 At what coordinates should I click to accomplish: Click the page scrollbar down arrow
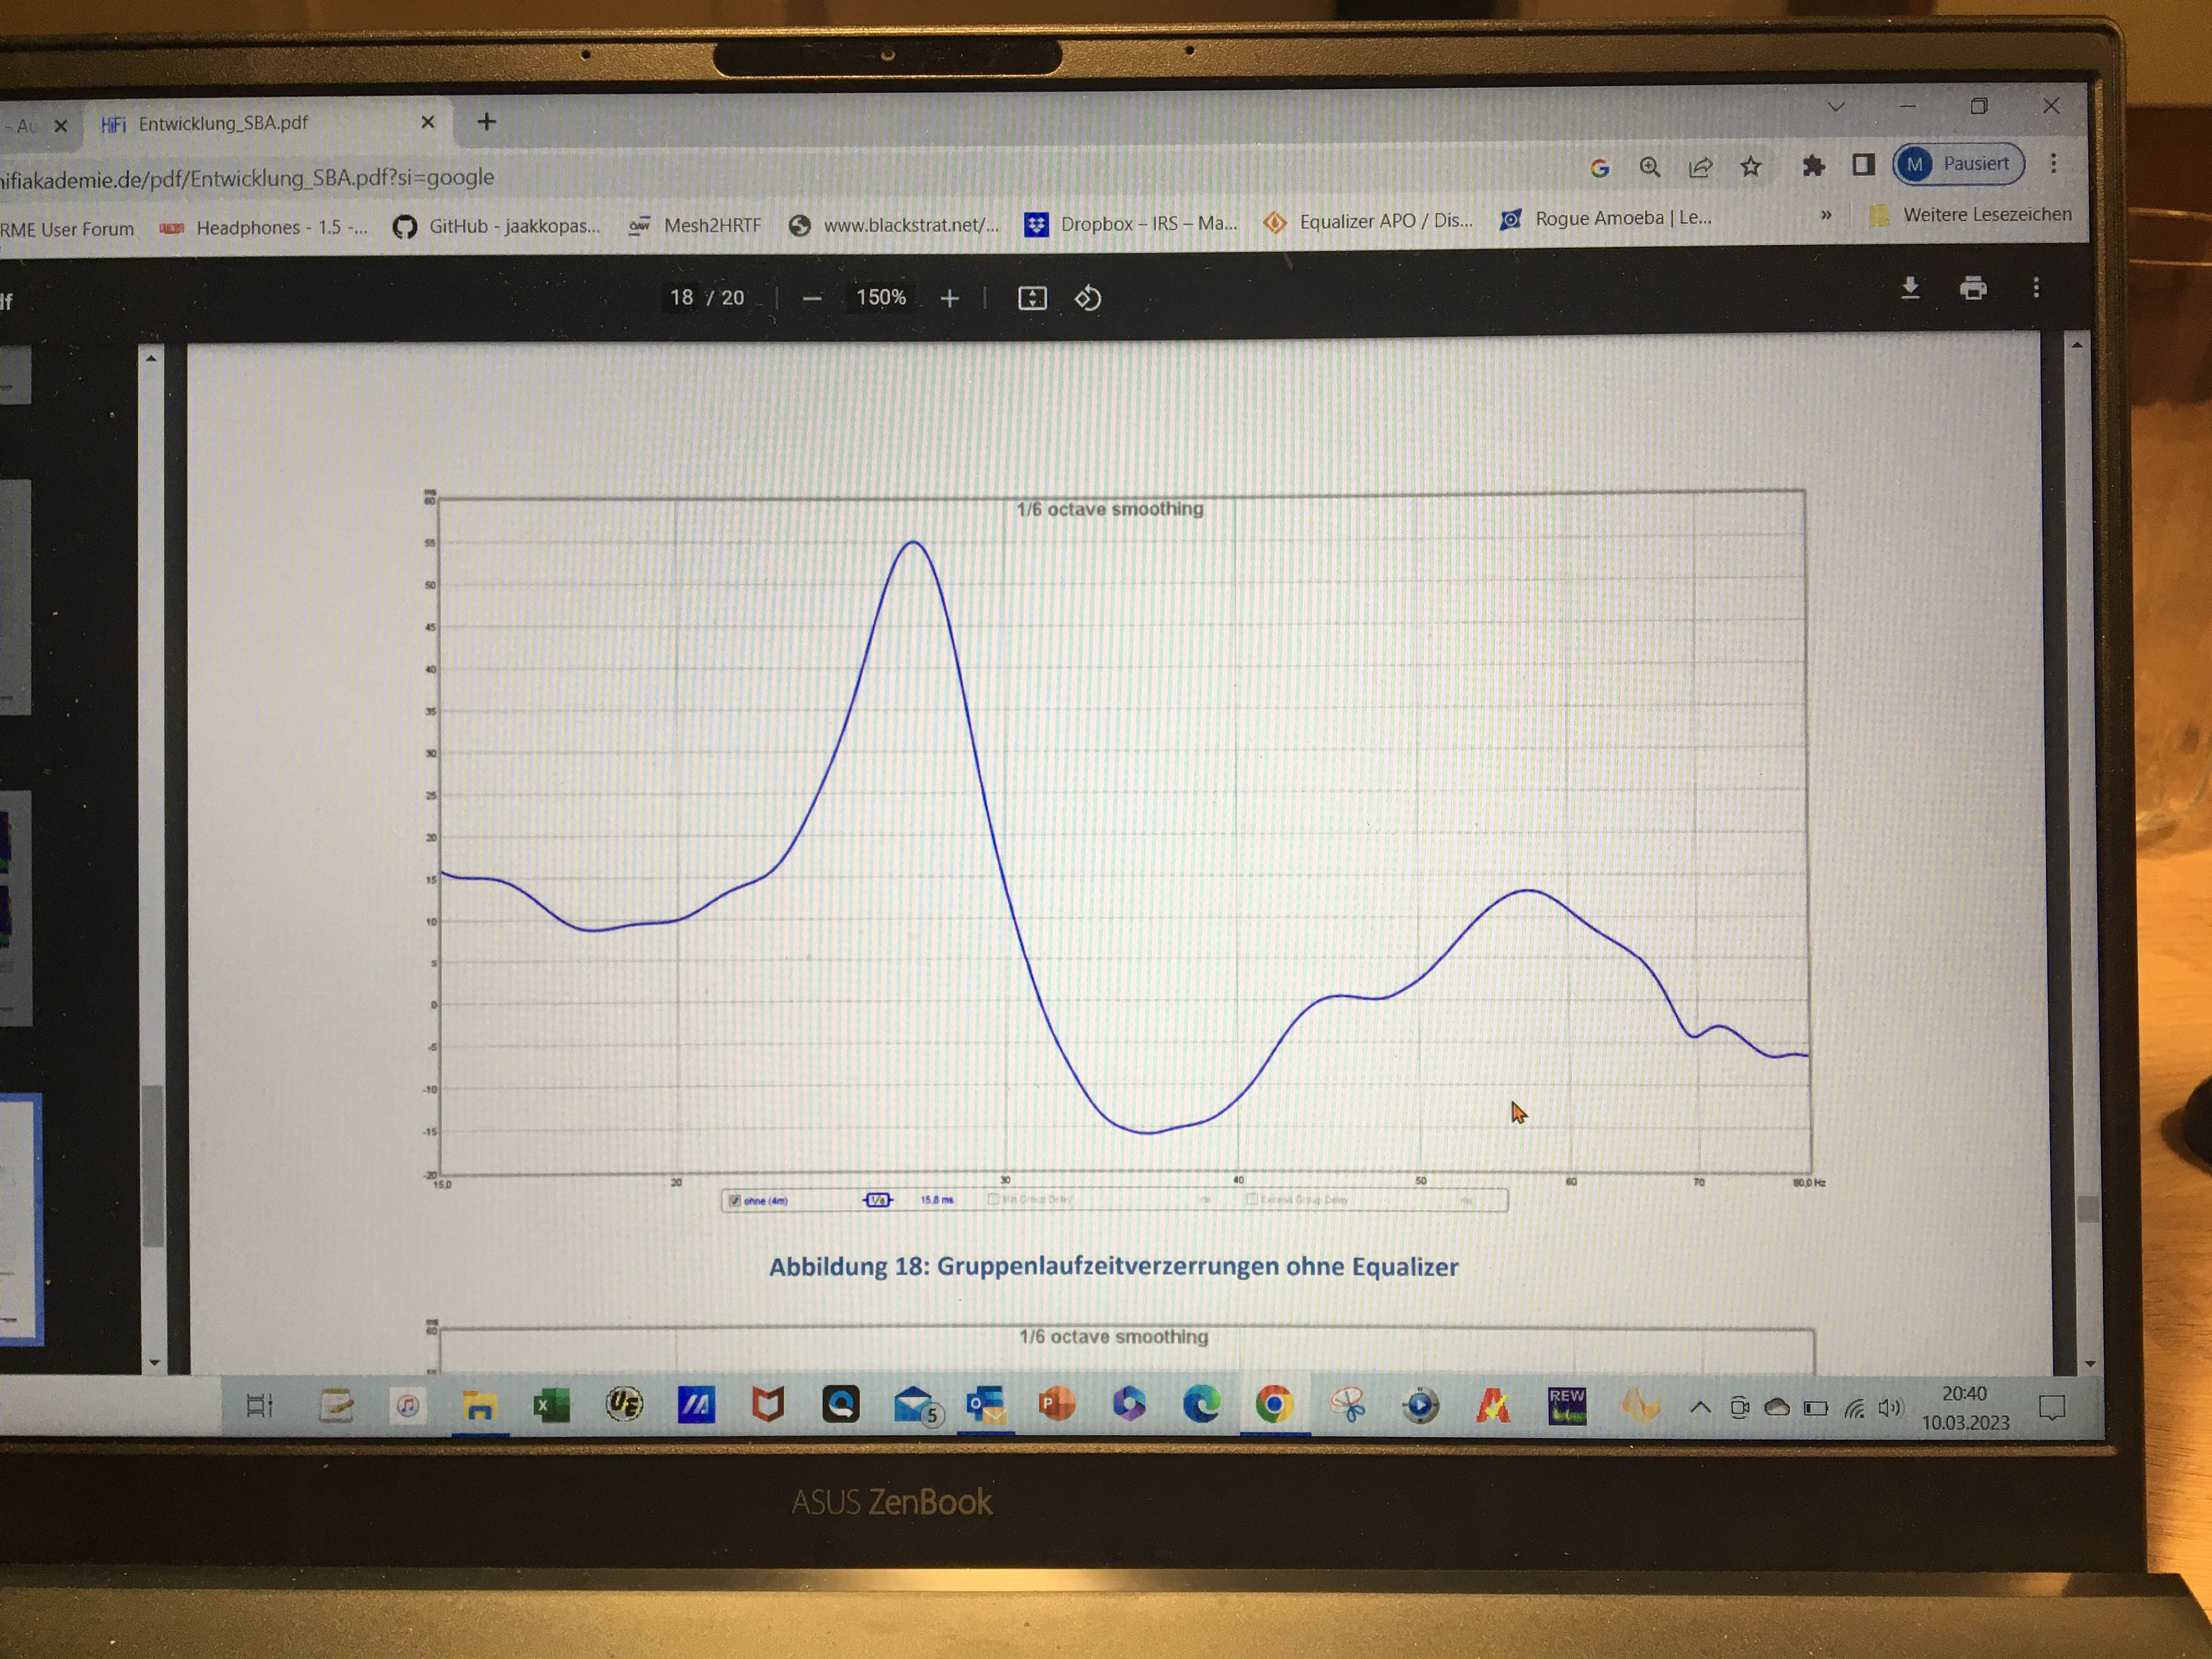pos(2090,1363)
